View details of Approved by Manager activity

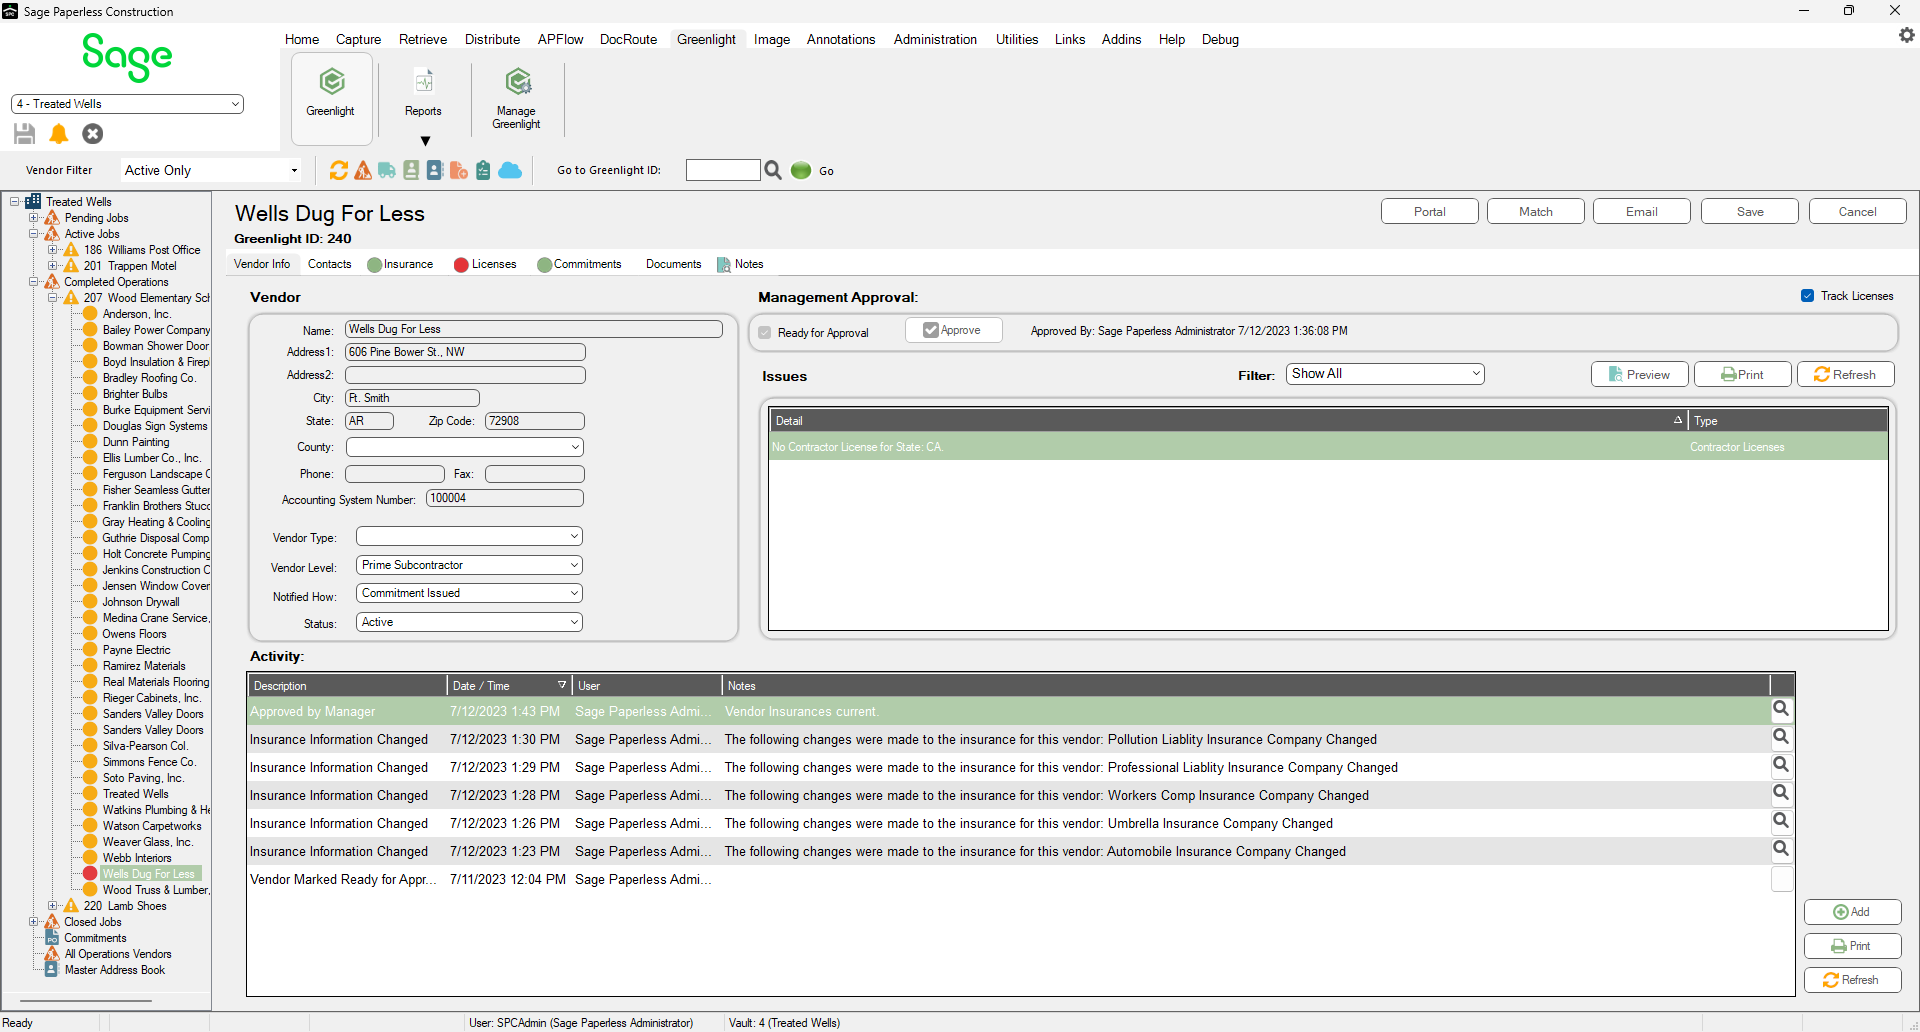pyautogui.click(x=1781, y=710)
